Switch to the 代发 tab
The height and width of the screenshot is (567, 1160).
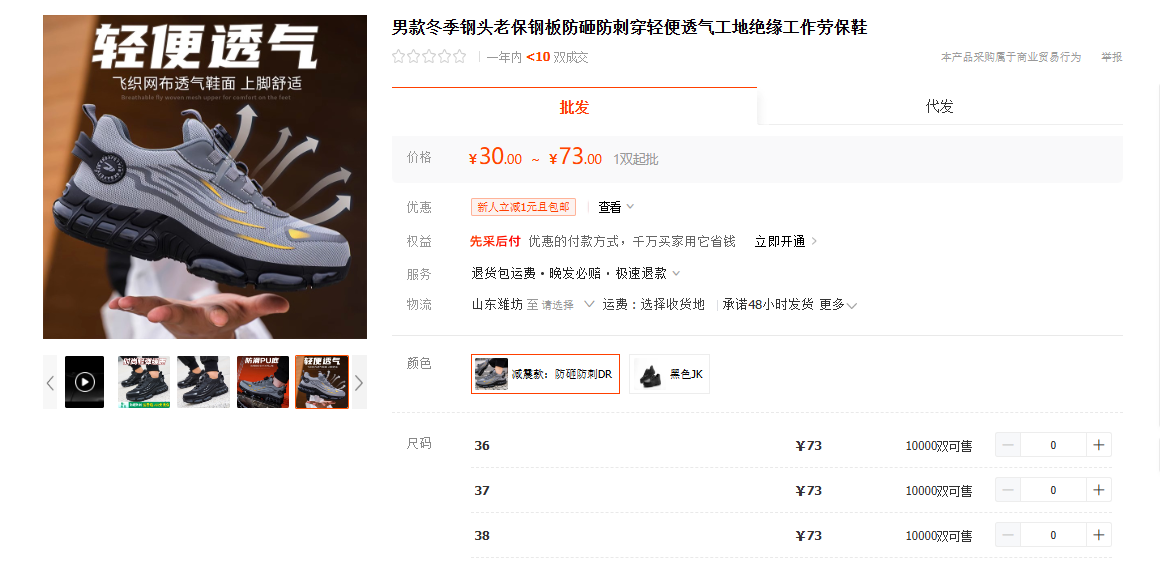pos(940,107)
